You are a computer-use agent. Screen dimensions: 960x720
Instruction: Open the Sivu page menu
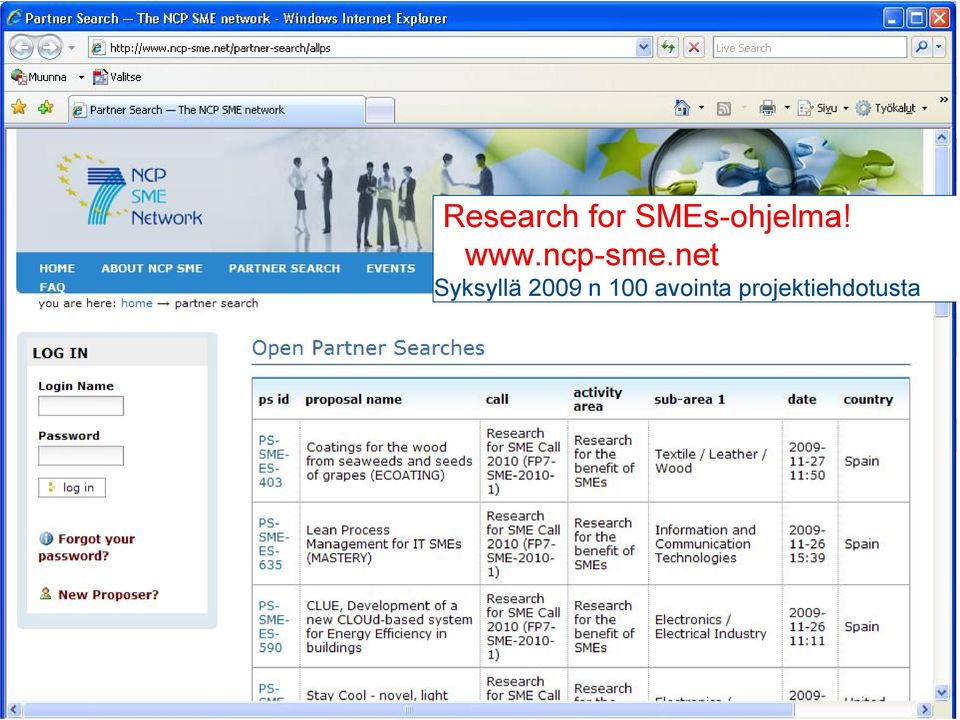pos(823,108)
